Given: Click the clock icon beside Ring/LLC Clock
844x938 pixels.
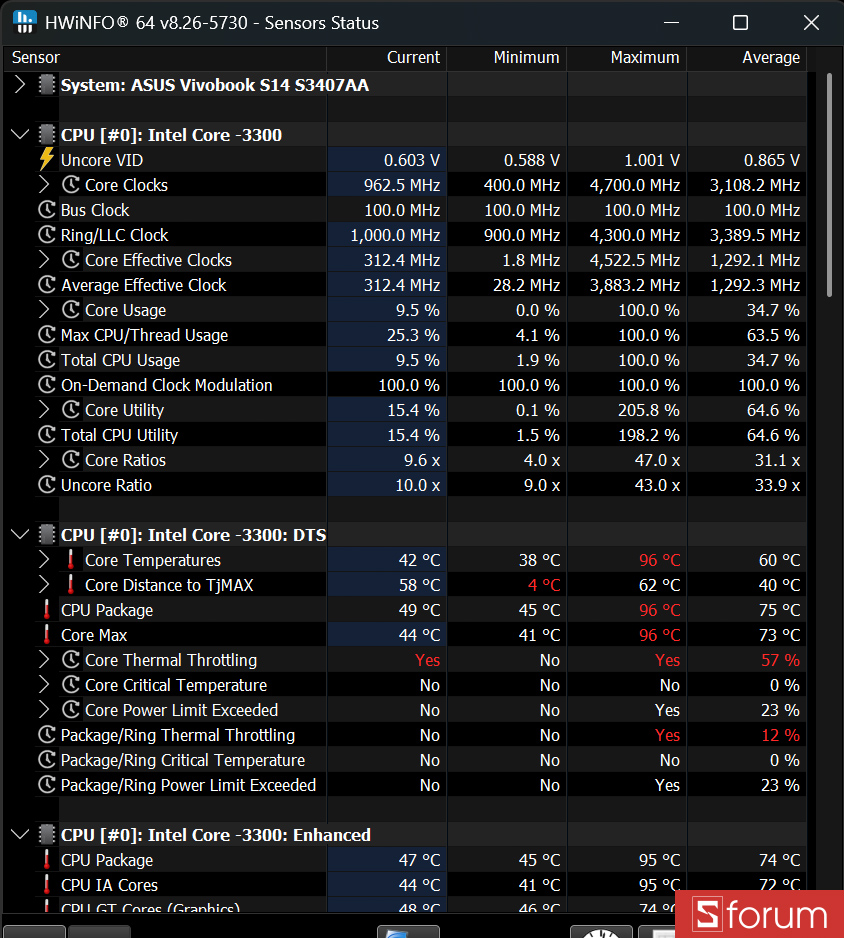Looking at the screenshot, I should (47, 235).
